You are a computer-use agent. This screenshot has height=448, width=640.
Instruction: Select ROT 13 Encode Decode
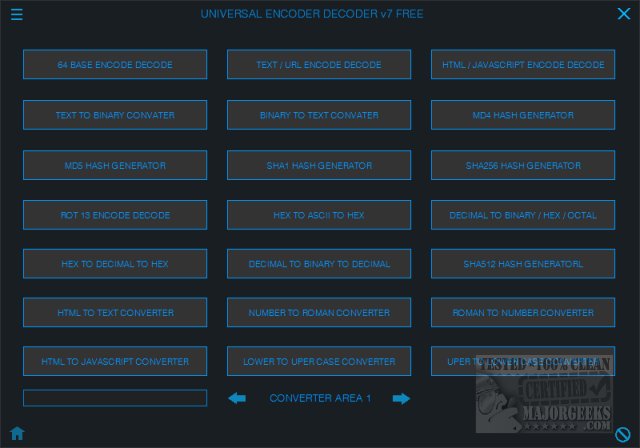click(115, 215)
